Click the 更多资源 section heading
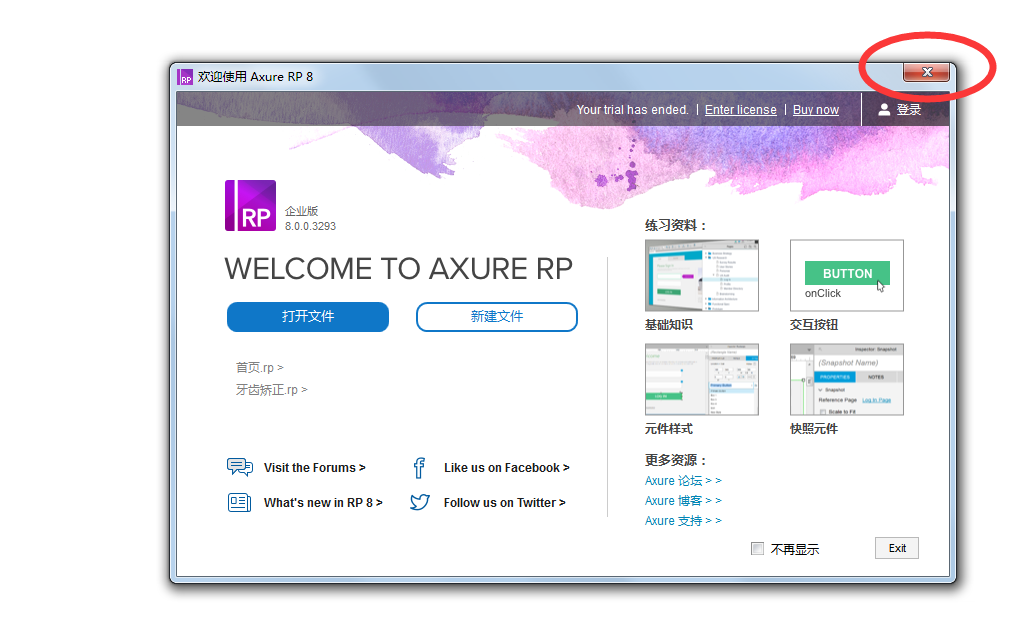The image size is (1025, 642). [676, 460]
